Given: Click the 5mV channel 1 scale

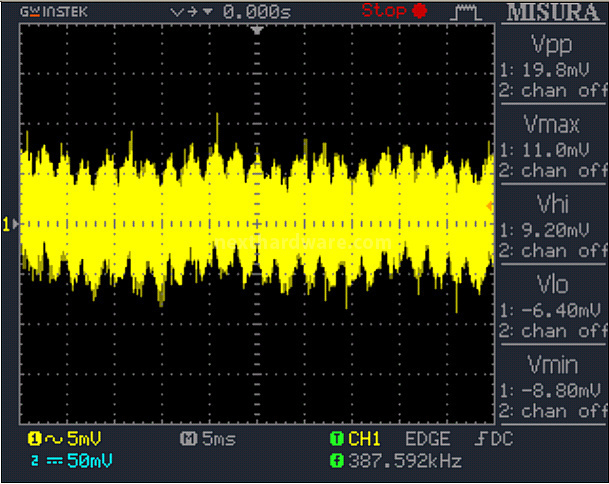Looking at the screenshot, I should pyautogui.click(x=84, y=439).
